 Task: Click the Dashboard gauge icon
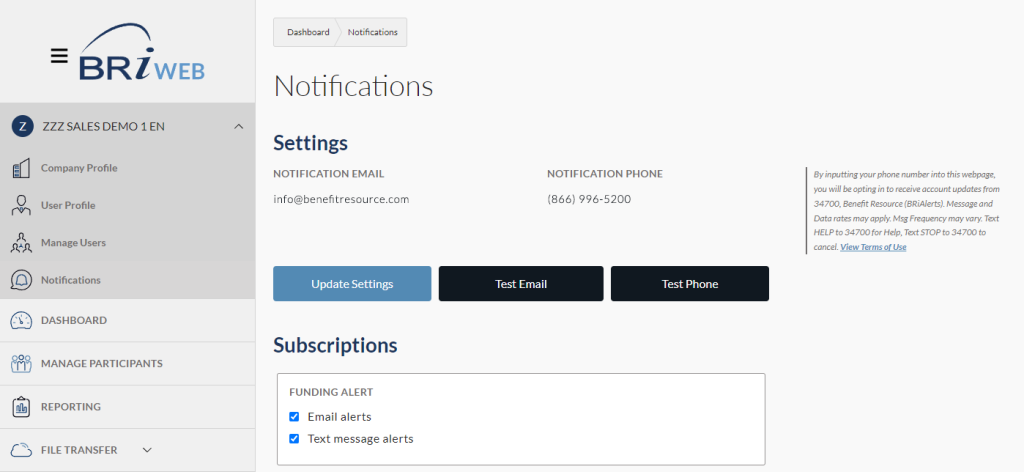pos(21,321)
